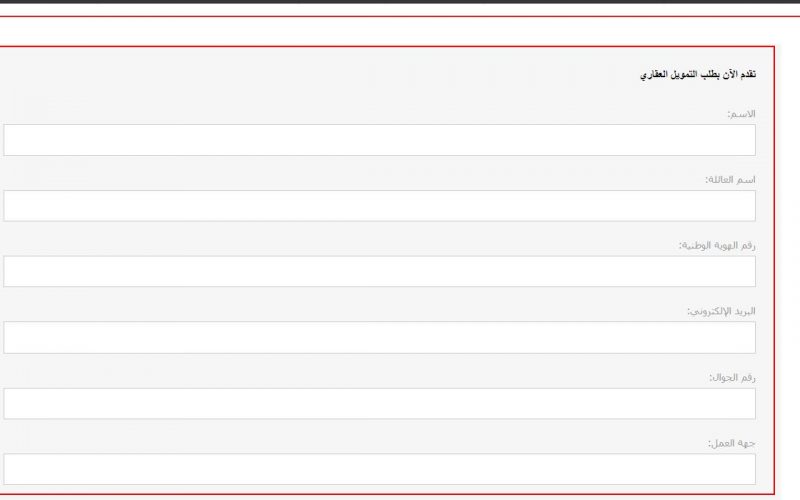Click the البريد الإلكتروني label text
Viewport: 800px width, 500px height.
point(721,311)
